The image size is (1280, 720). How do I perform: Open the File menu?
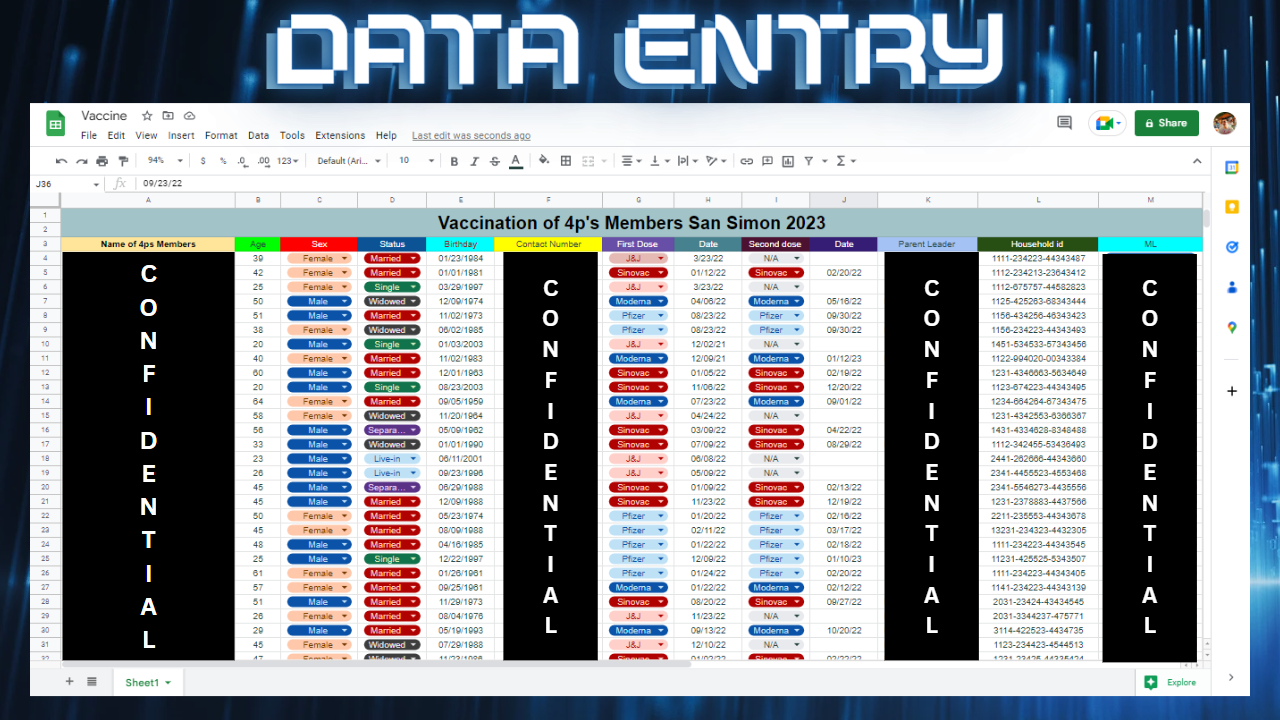[89, 136]
